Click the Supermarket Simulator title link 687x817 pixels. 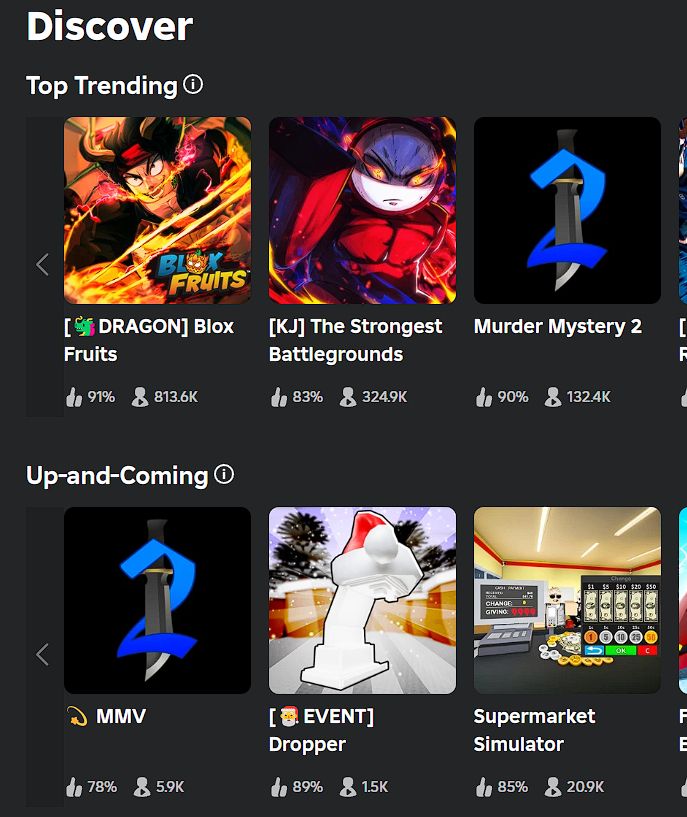(x=534, y=730)
